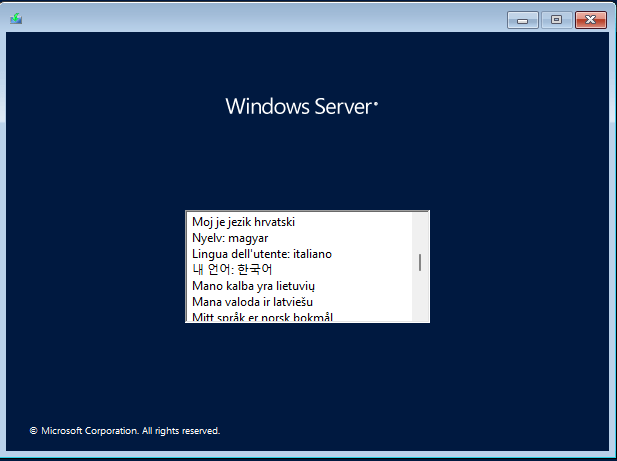Close the Windows Server setup window

pyautogui.click(x=591, y=20)
